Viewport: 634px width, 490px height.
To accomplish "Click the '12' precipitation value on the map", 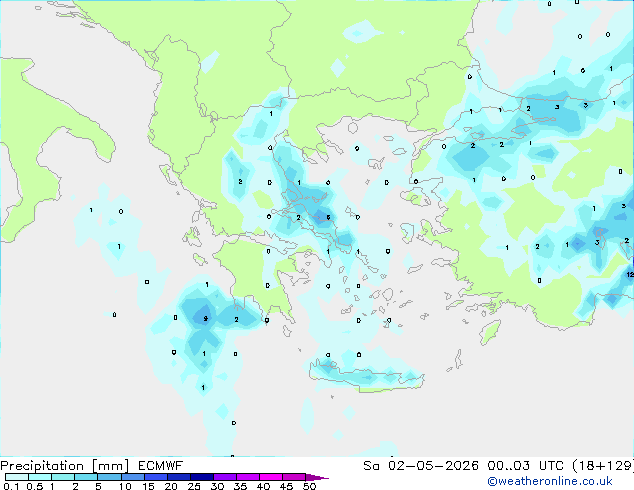I will click(630, 275).
